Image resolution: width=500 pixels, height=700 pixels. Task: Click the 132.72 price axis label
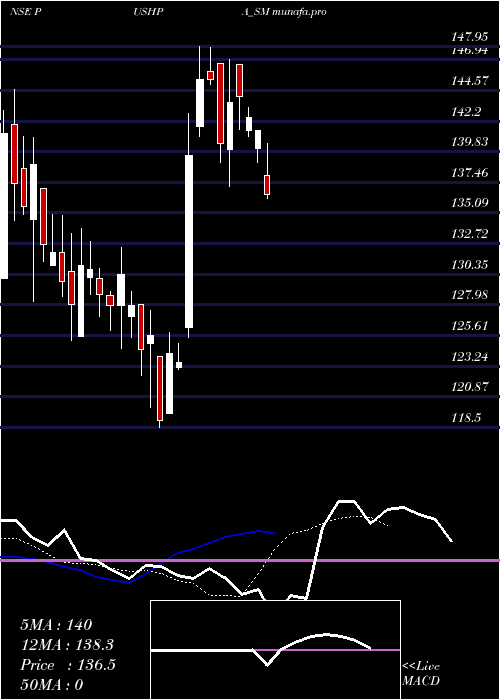coord(469,234)
